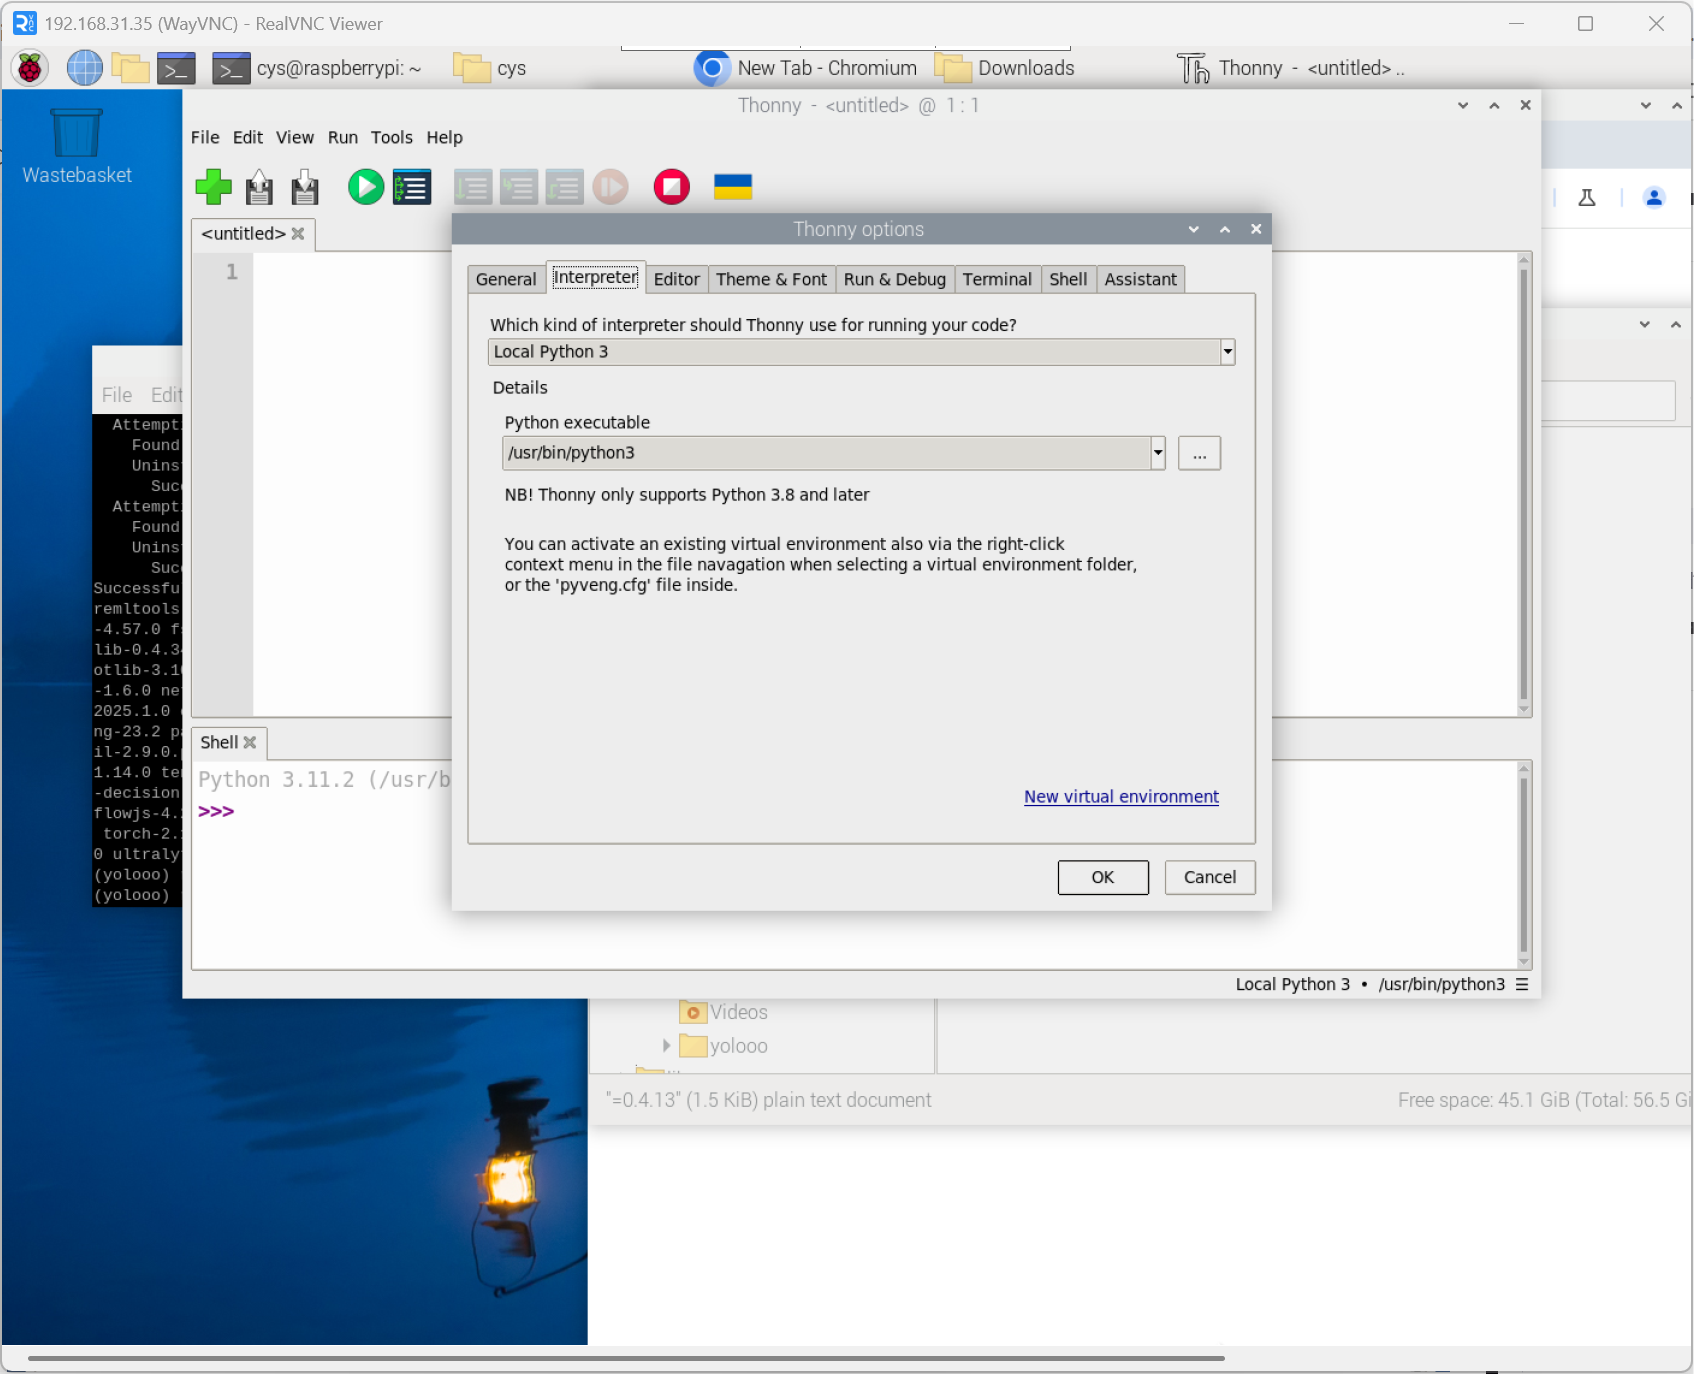Click the shell vertical scrollbar

point(1524,864)
